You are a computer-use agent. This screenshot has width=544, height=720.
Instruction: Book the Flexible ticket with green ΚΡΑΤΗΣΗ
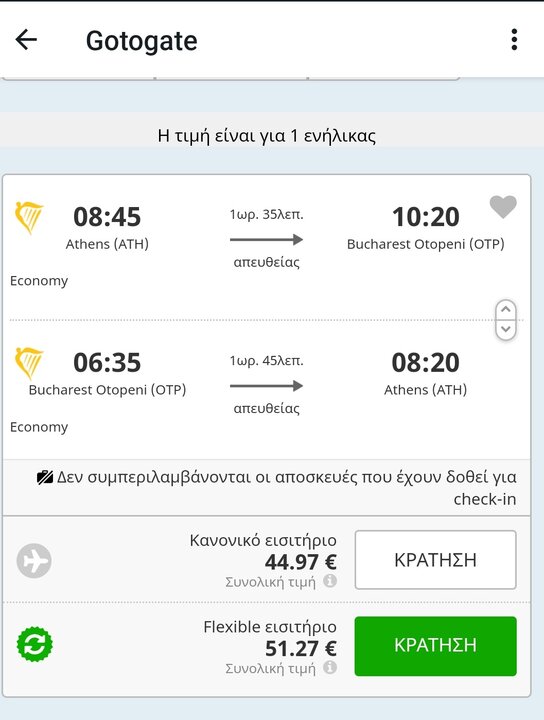coord(435,646)
